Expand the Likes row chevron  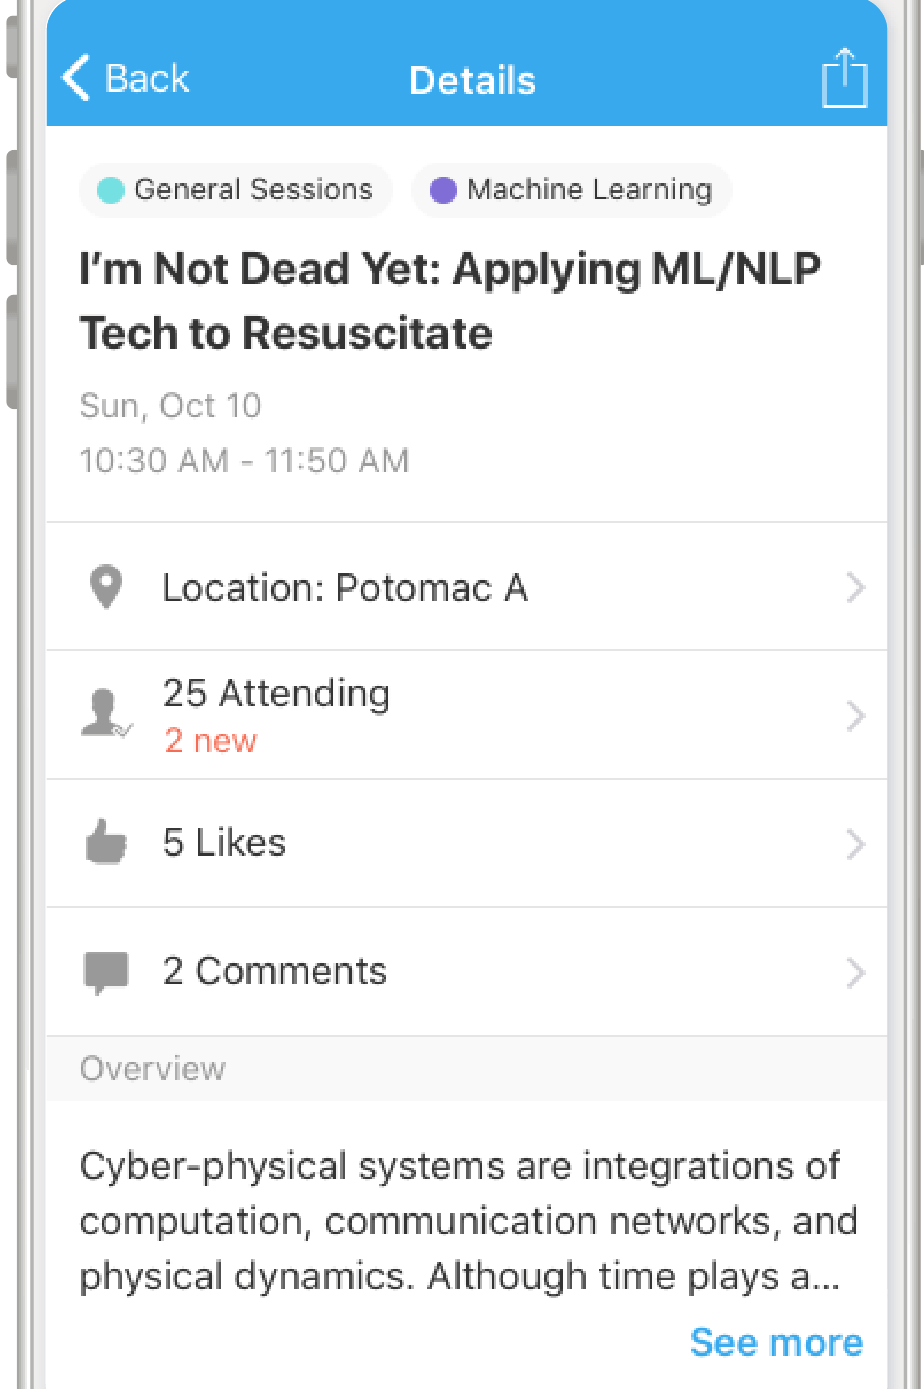855,844
